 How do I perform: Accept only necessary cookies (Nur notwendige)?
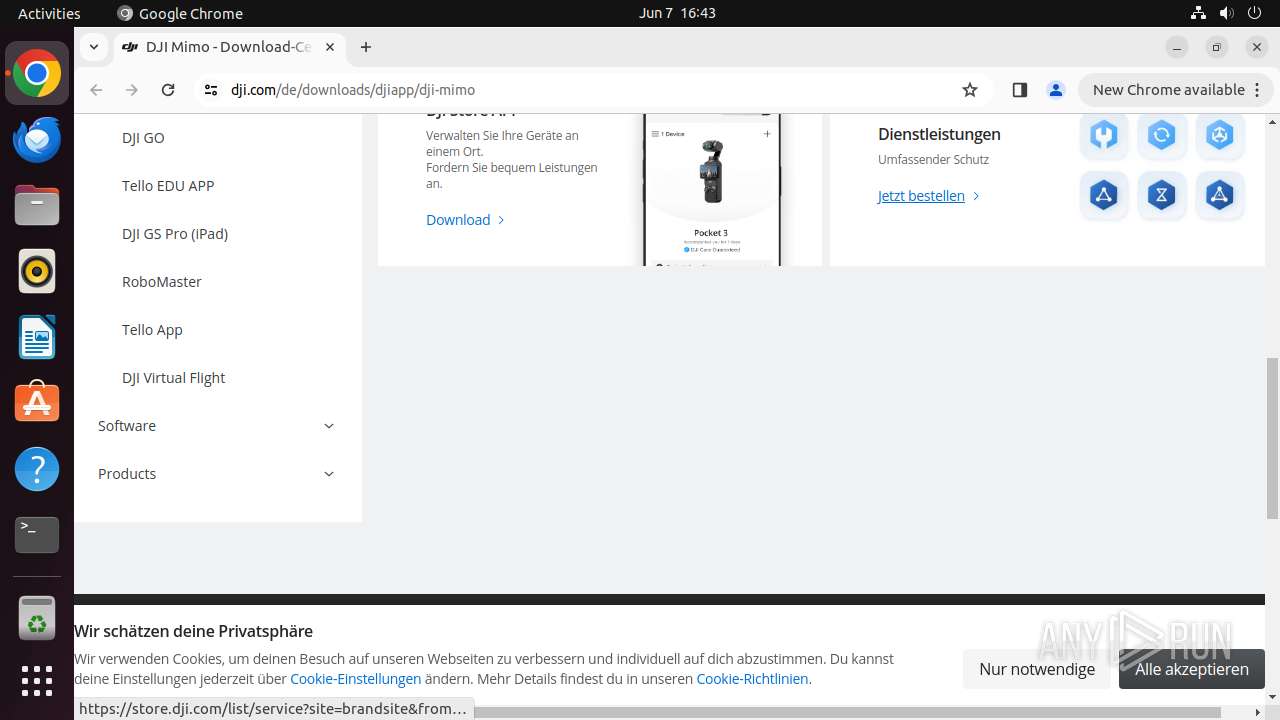(x=1037, y=669)
